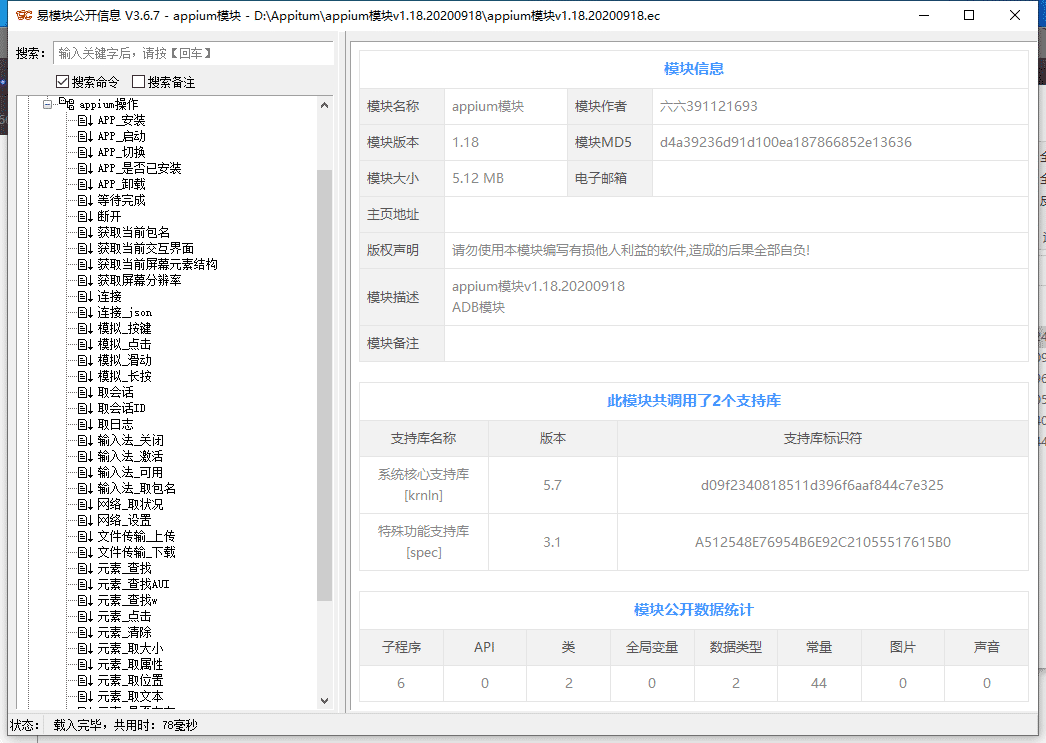This screenshot has width=1046, height=743.
Task: Select 元素_取大小 in the tree
Action: click(130, 648)
